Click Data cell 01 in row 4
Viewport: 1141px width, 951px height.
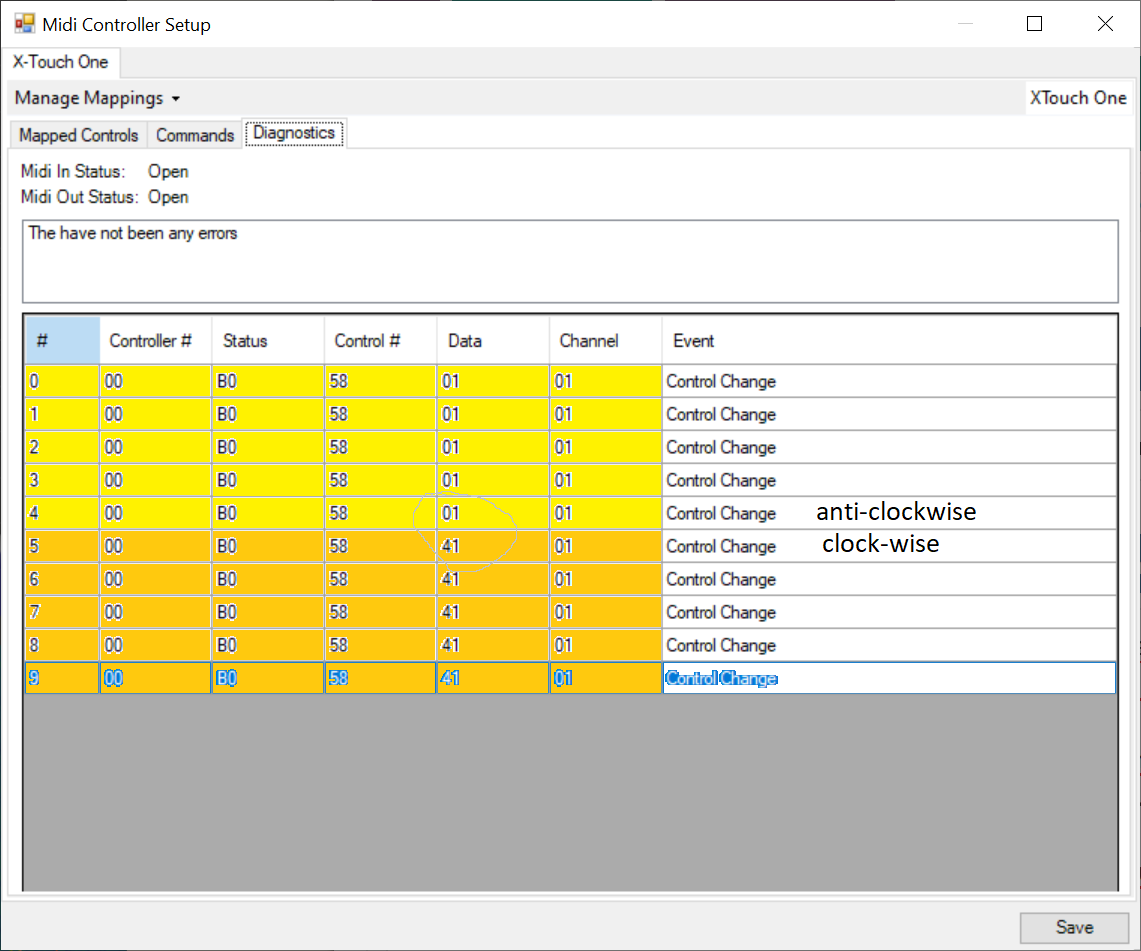pos(493,513)
